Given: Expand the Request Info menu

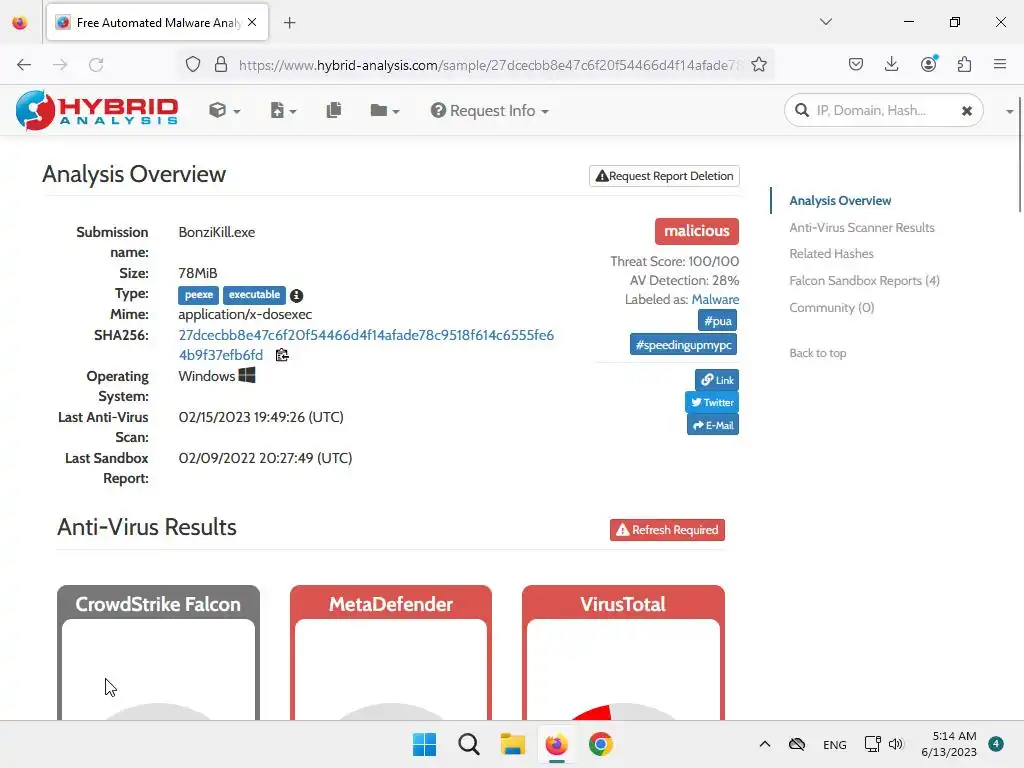Looking at the screenshot, I should (x=490, y=110).
